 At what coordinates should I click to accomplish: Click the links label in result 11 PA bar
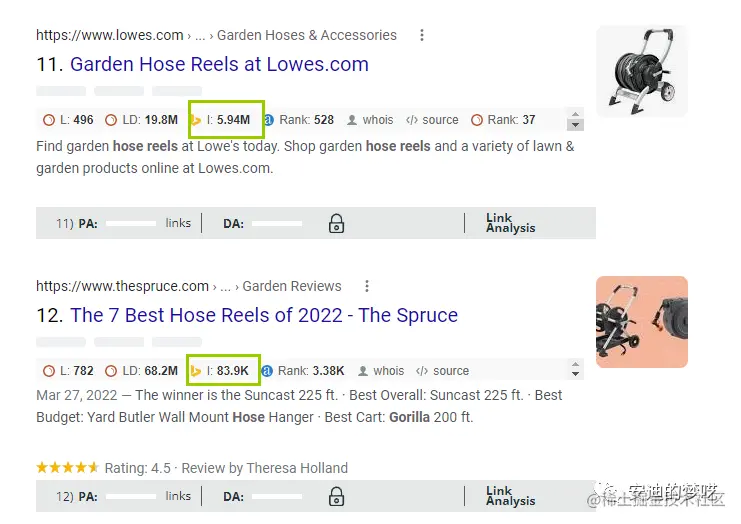pyautogui.click(x=178, y=223)
